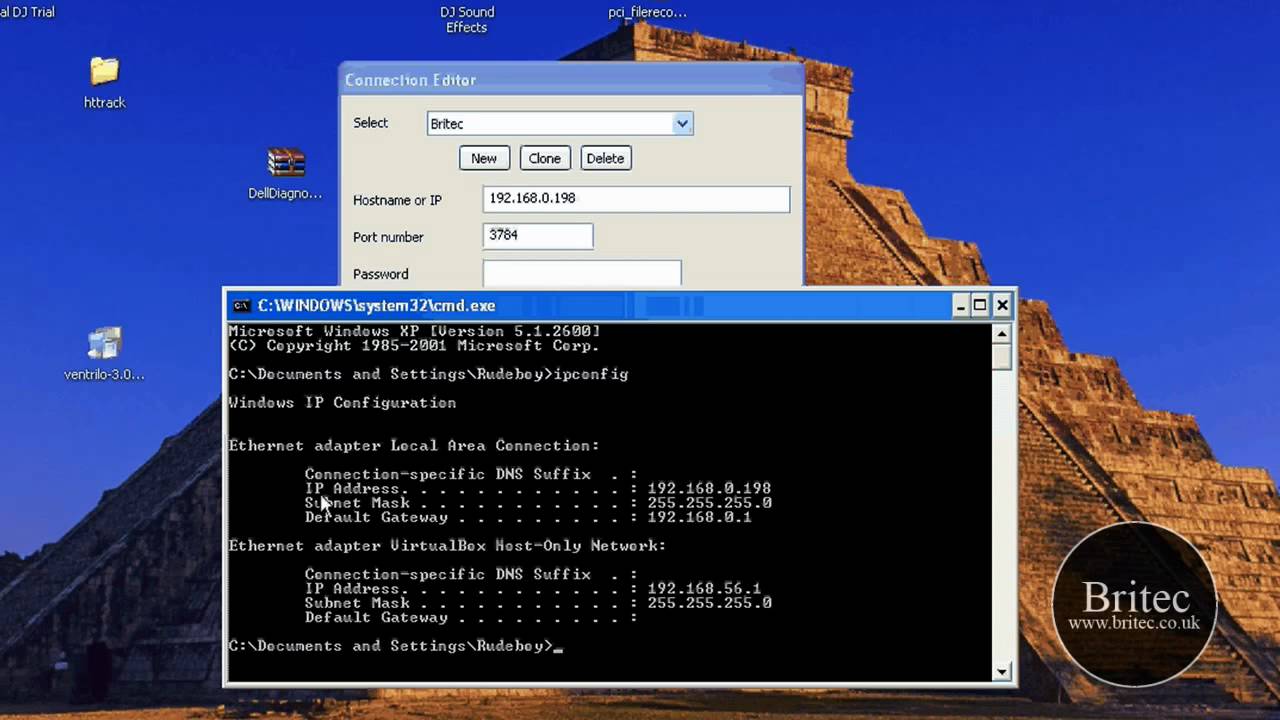The width and height of the screenshot is (1280, 720).
Task: Click the Connection Editor title bar
Action: point(571,80)
